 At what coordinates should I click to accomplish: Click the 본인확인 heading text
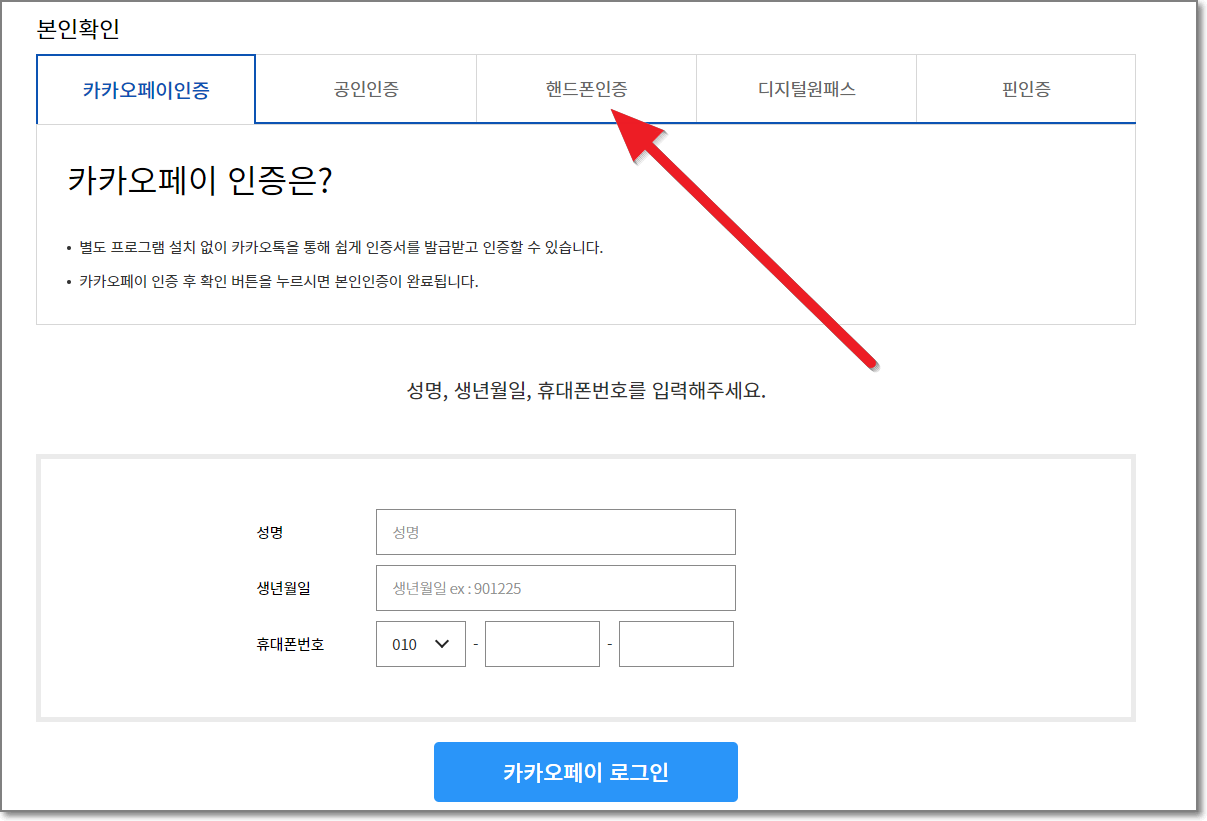click(78, 28)
